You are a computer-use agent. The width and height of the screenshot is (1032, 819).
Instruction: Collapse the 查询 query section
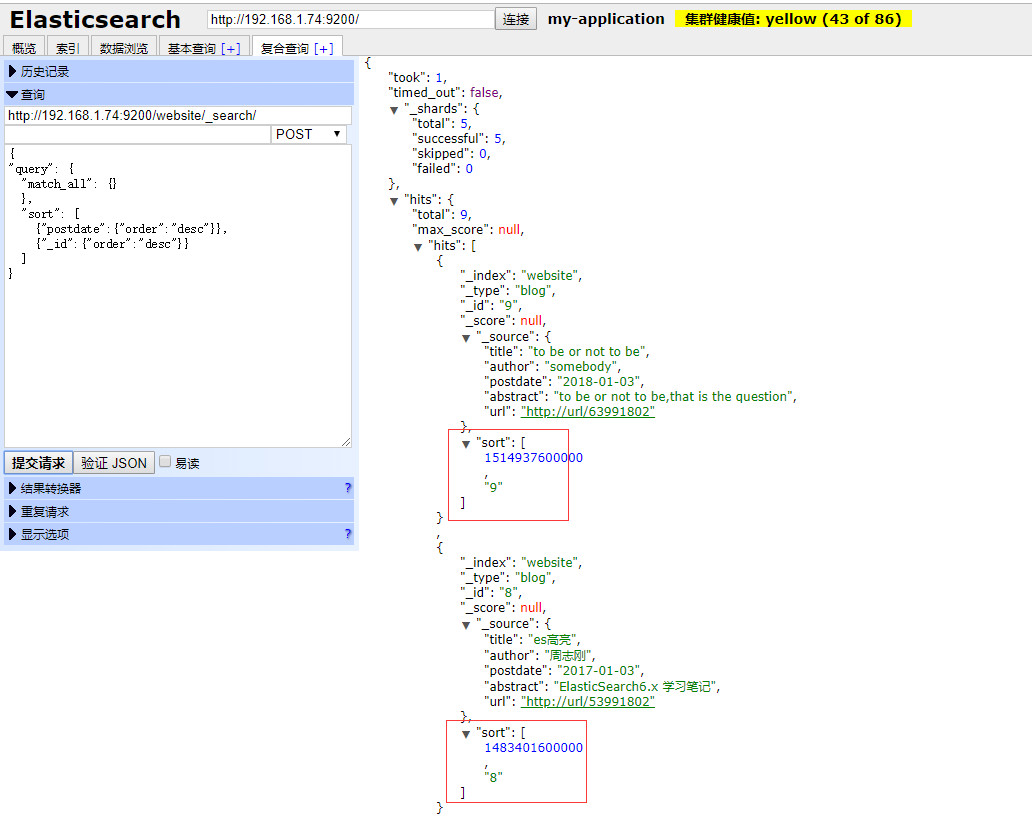click(179, 94)
